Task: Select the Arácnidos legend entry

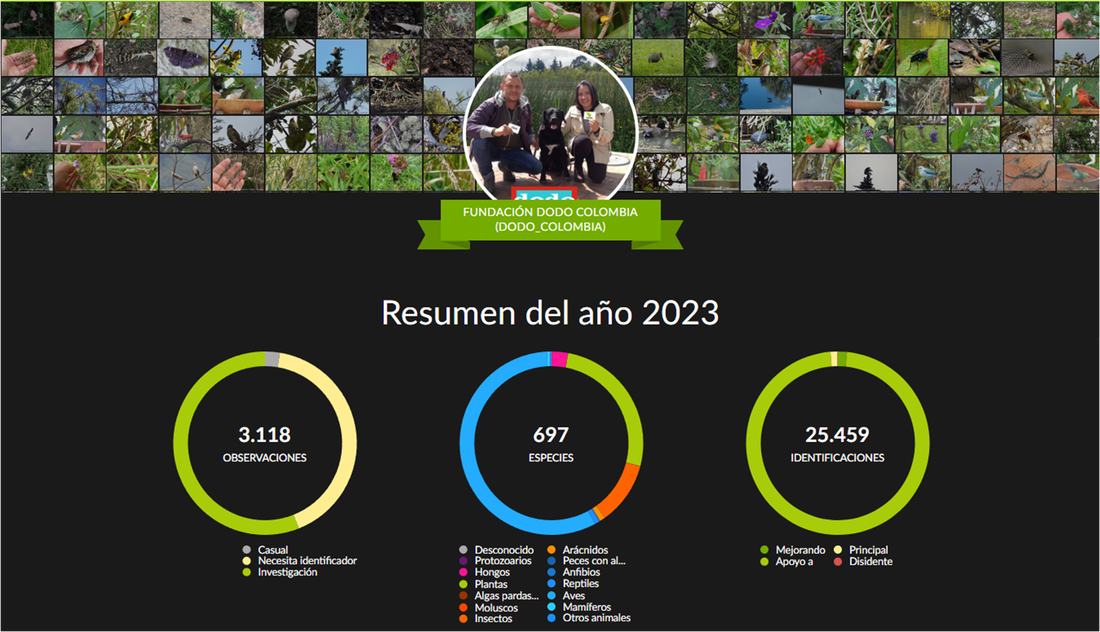Action: tap(577, 550)
